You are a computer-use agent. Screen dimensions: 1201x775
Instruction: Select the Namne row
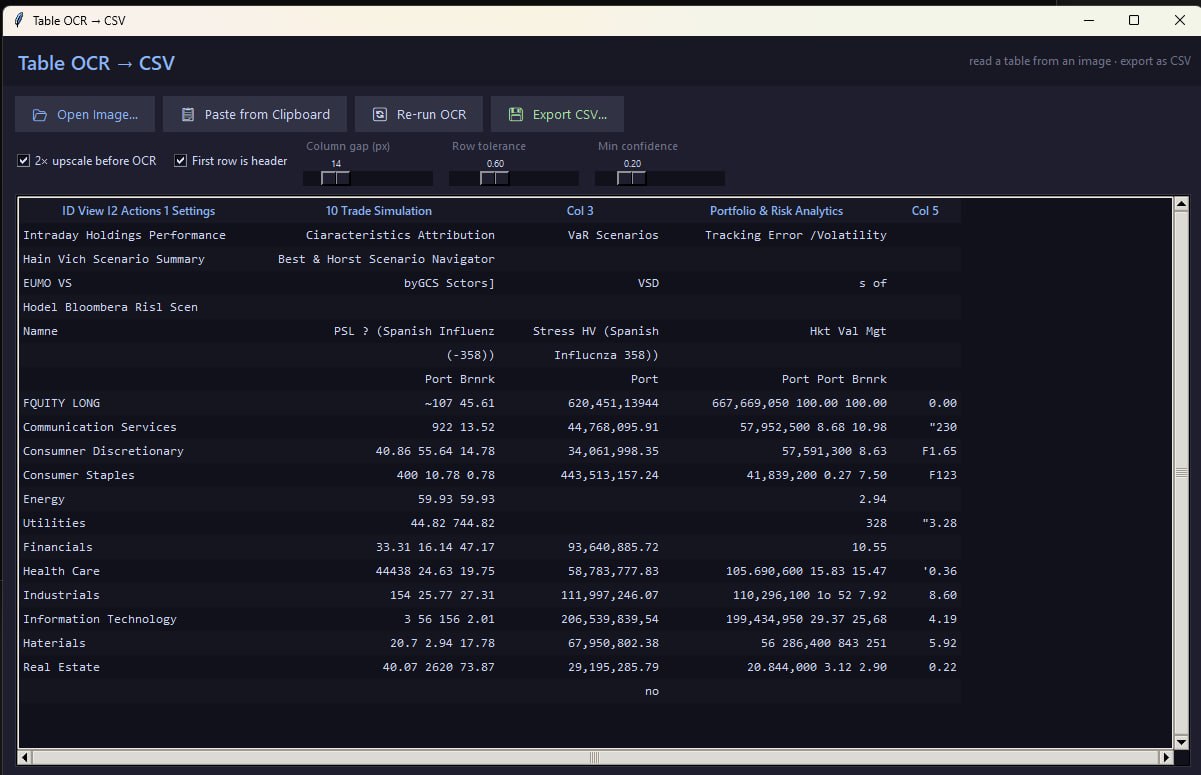(490, 331)
